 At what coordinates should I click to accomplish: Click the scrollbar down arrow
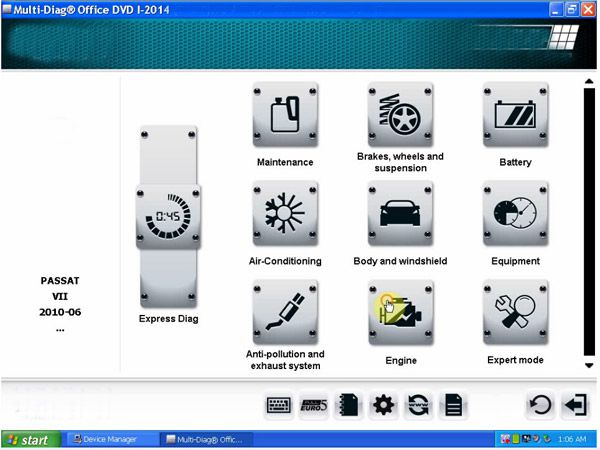pyautogui.click(x=589, y=365)
